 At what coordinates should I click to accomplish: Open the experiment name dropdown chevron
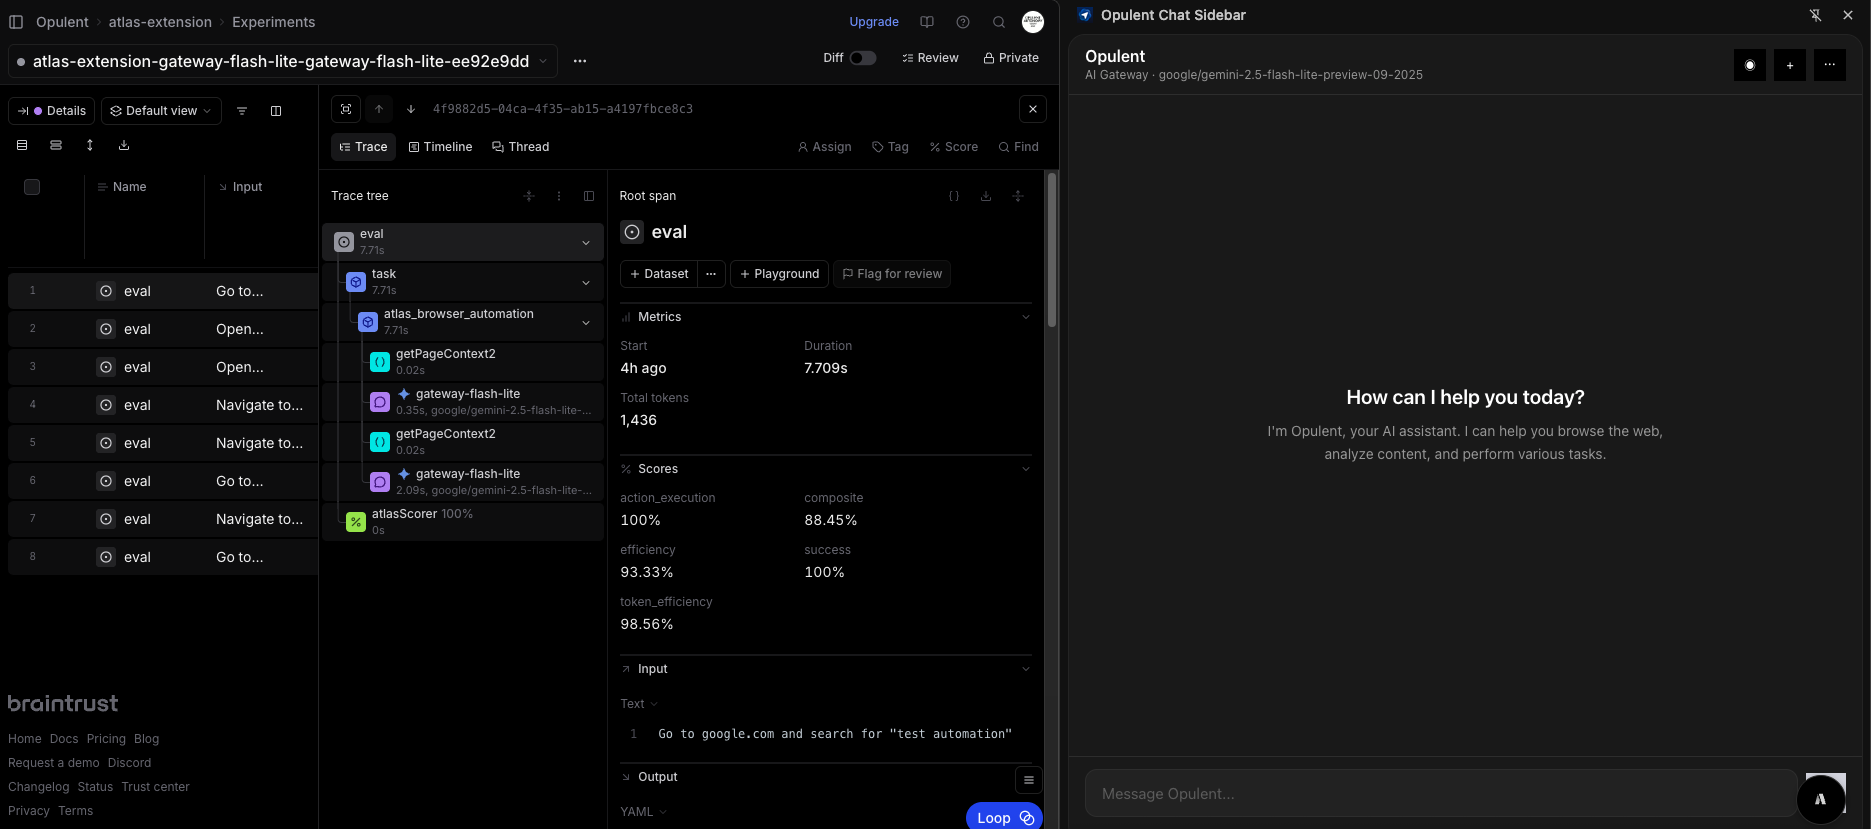click(x=543, y=61)
